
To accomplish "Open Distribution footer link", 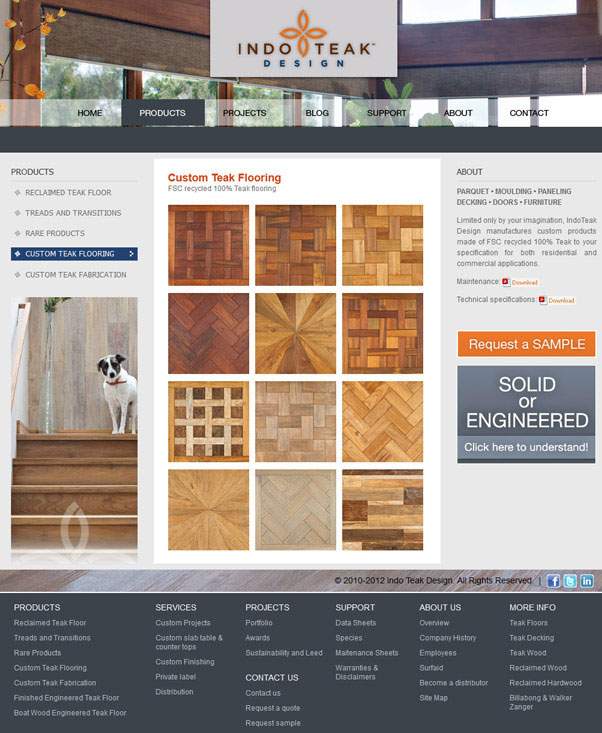I will [174, 692].
